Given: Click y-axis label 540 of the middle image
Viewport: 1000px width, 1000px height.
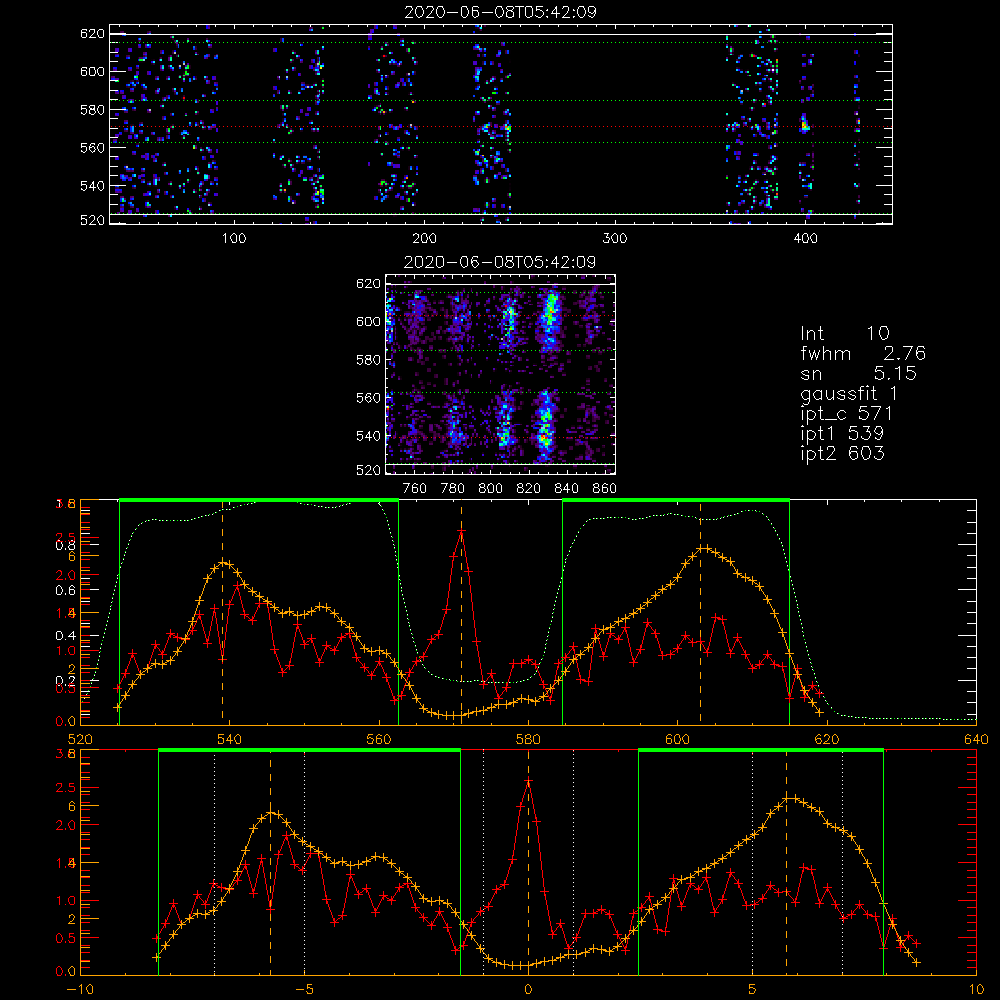Looking at the screenshot, I should pyautogui.click(x=369, y=436).
